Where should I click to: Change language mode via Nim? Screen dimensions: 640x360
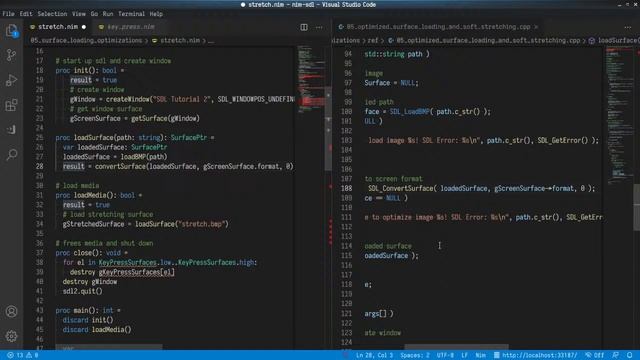click(480, 355)
